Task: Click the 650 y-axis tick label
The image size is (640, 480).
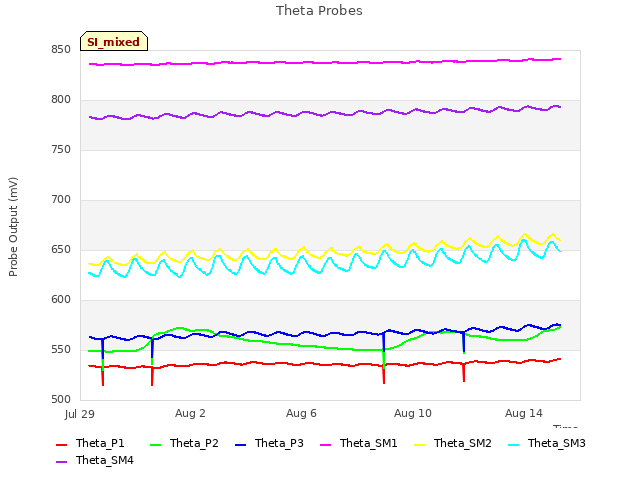Action: pyautogui.click(x=61, y=250)
